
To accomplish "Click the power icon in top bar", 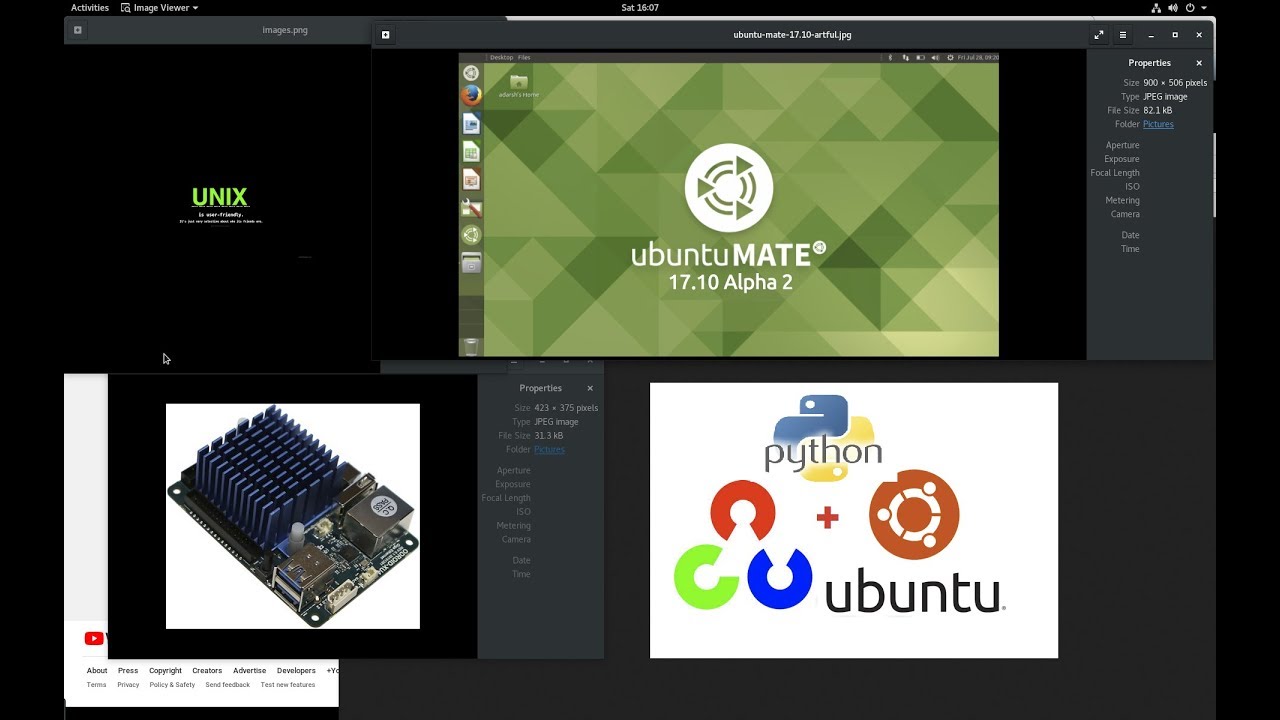I will point(1191,7).
